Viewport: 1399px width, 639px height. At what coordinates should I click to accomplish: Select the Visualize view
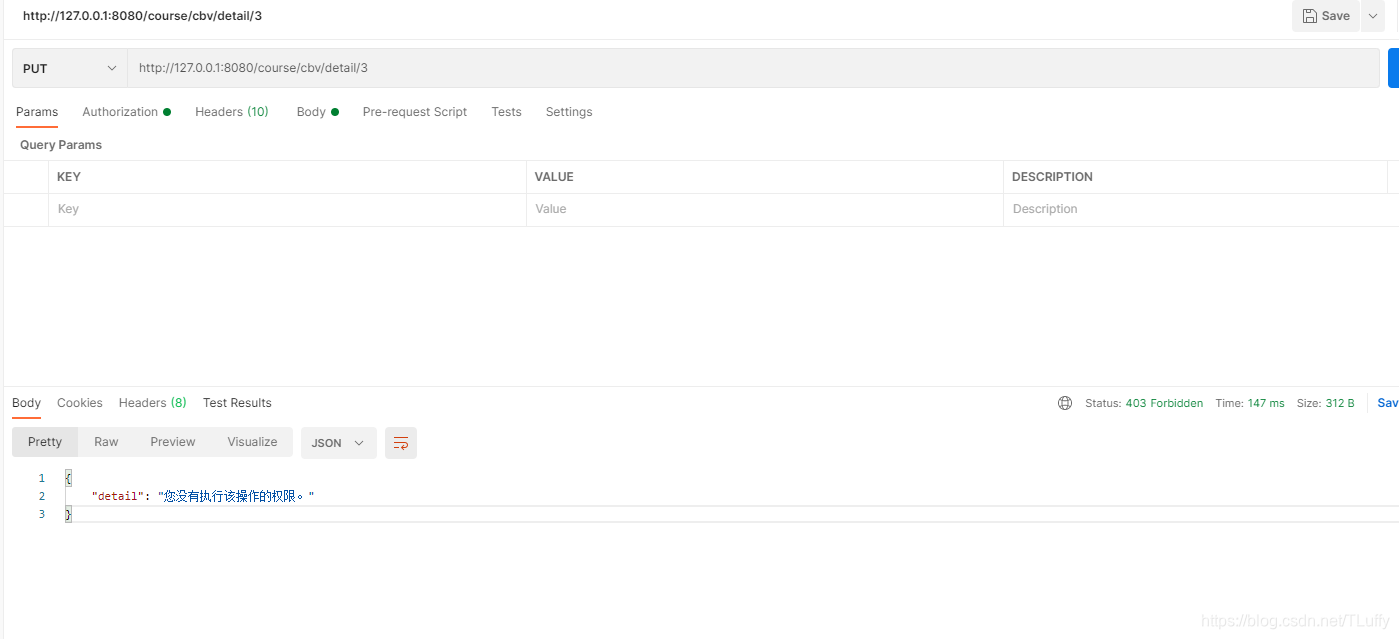coord(252,442)
